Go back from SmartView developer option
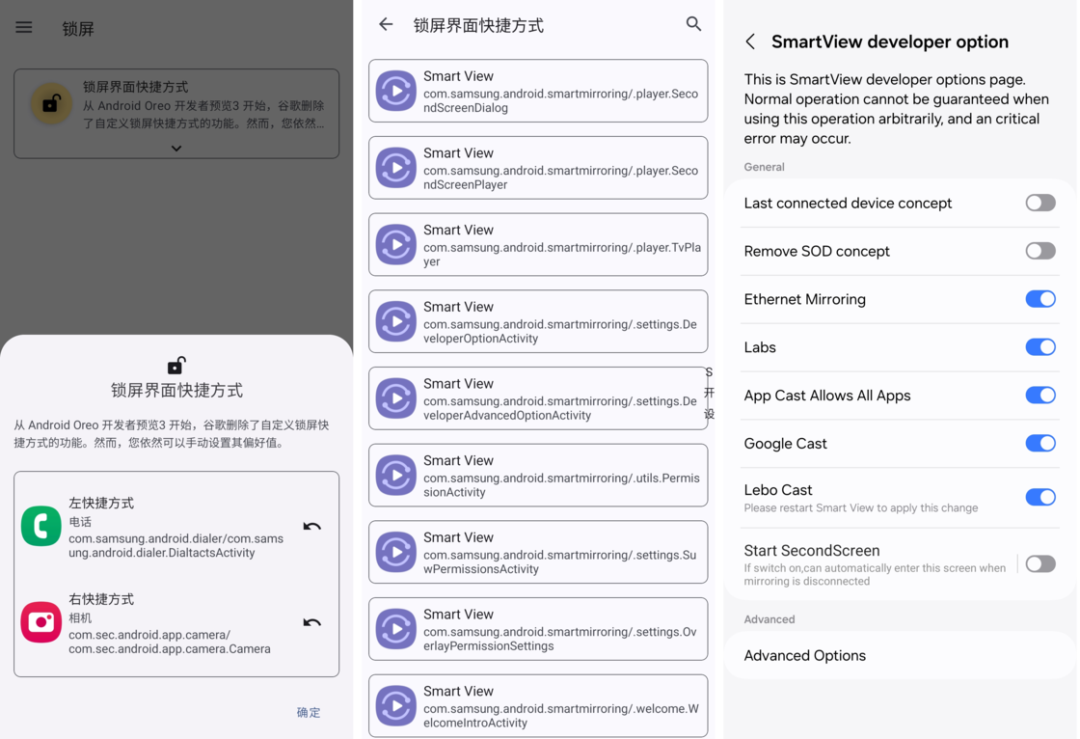 pyautogui.click(x=751, y=42)
